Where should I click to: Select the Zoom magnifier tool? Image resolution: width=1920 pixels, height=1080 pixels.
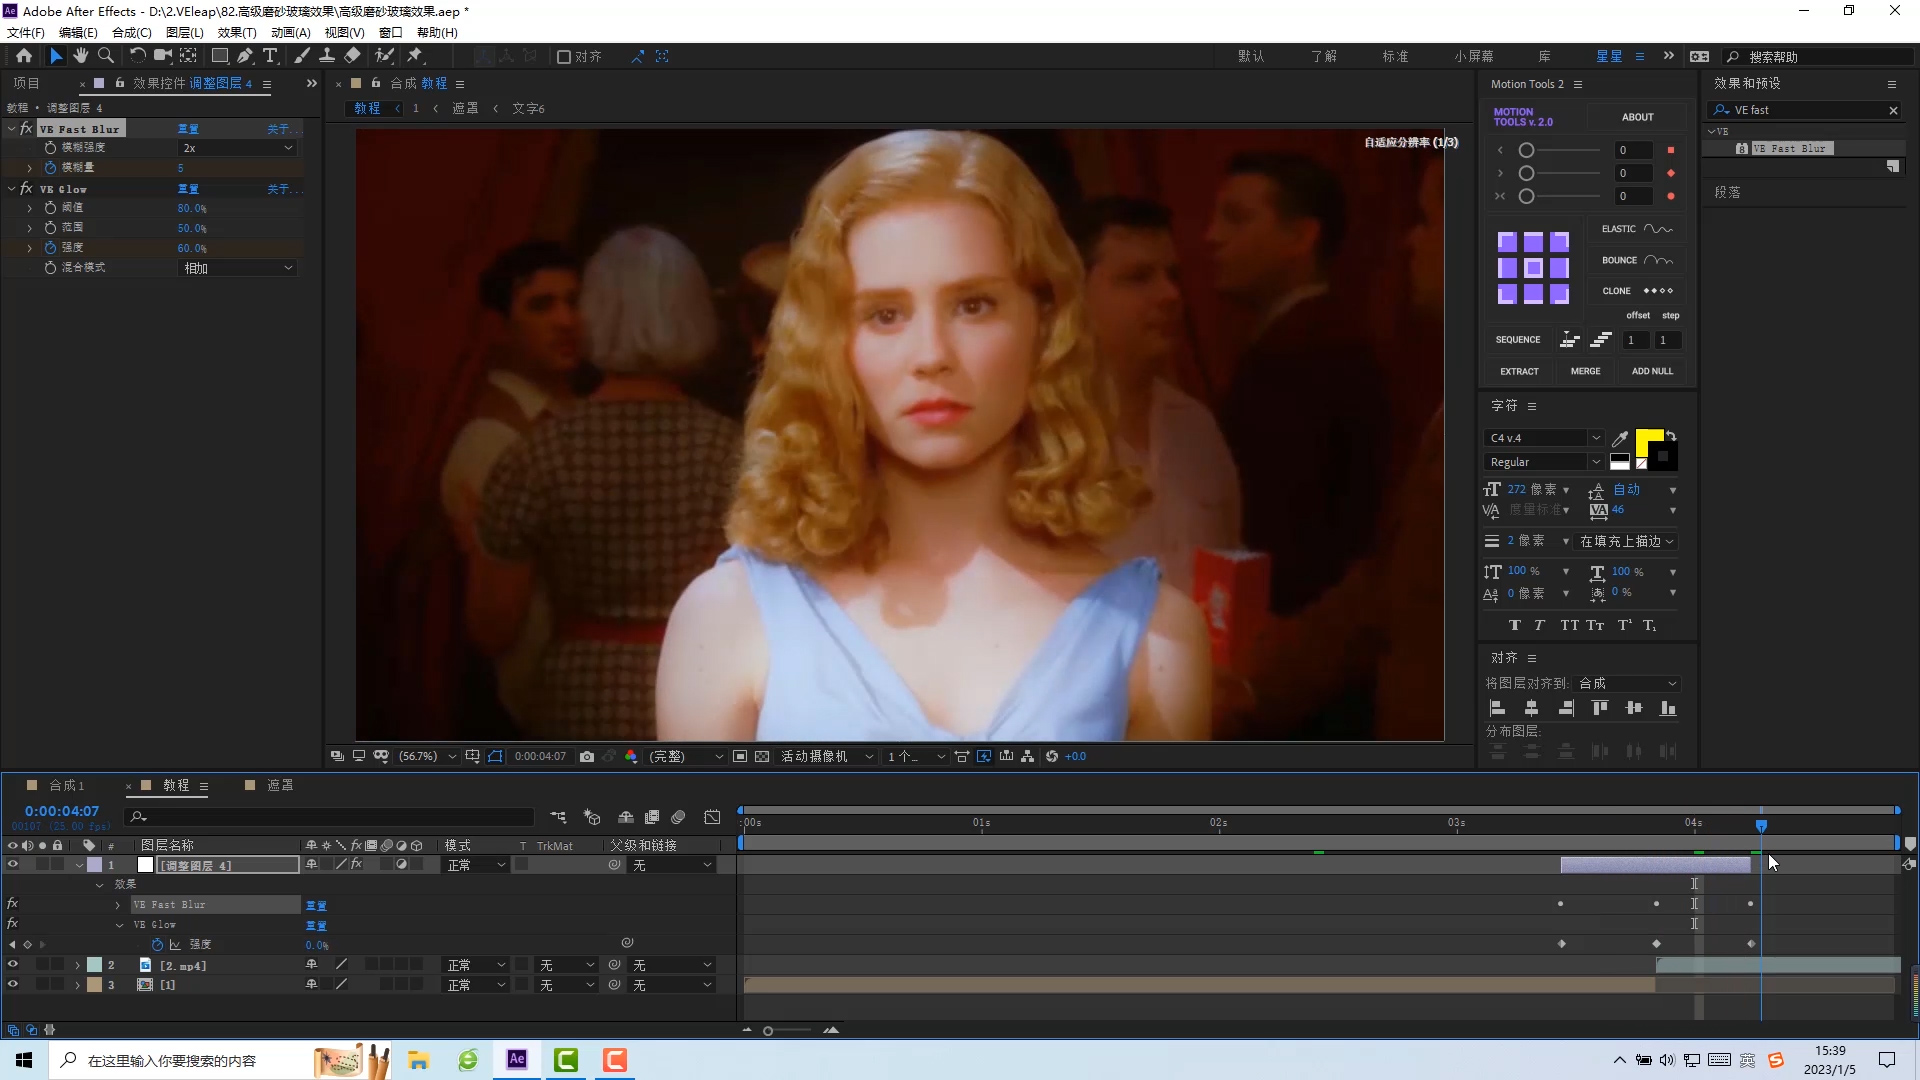coord(105,56)
